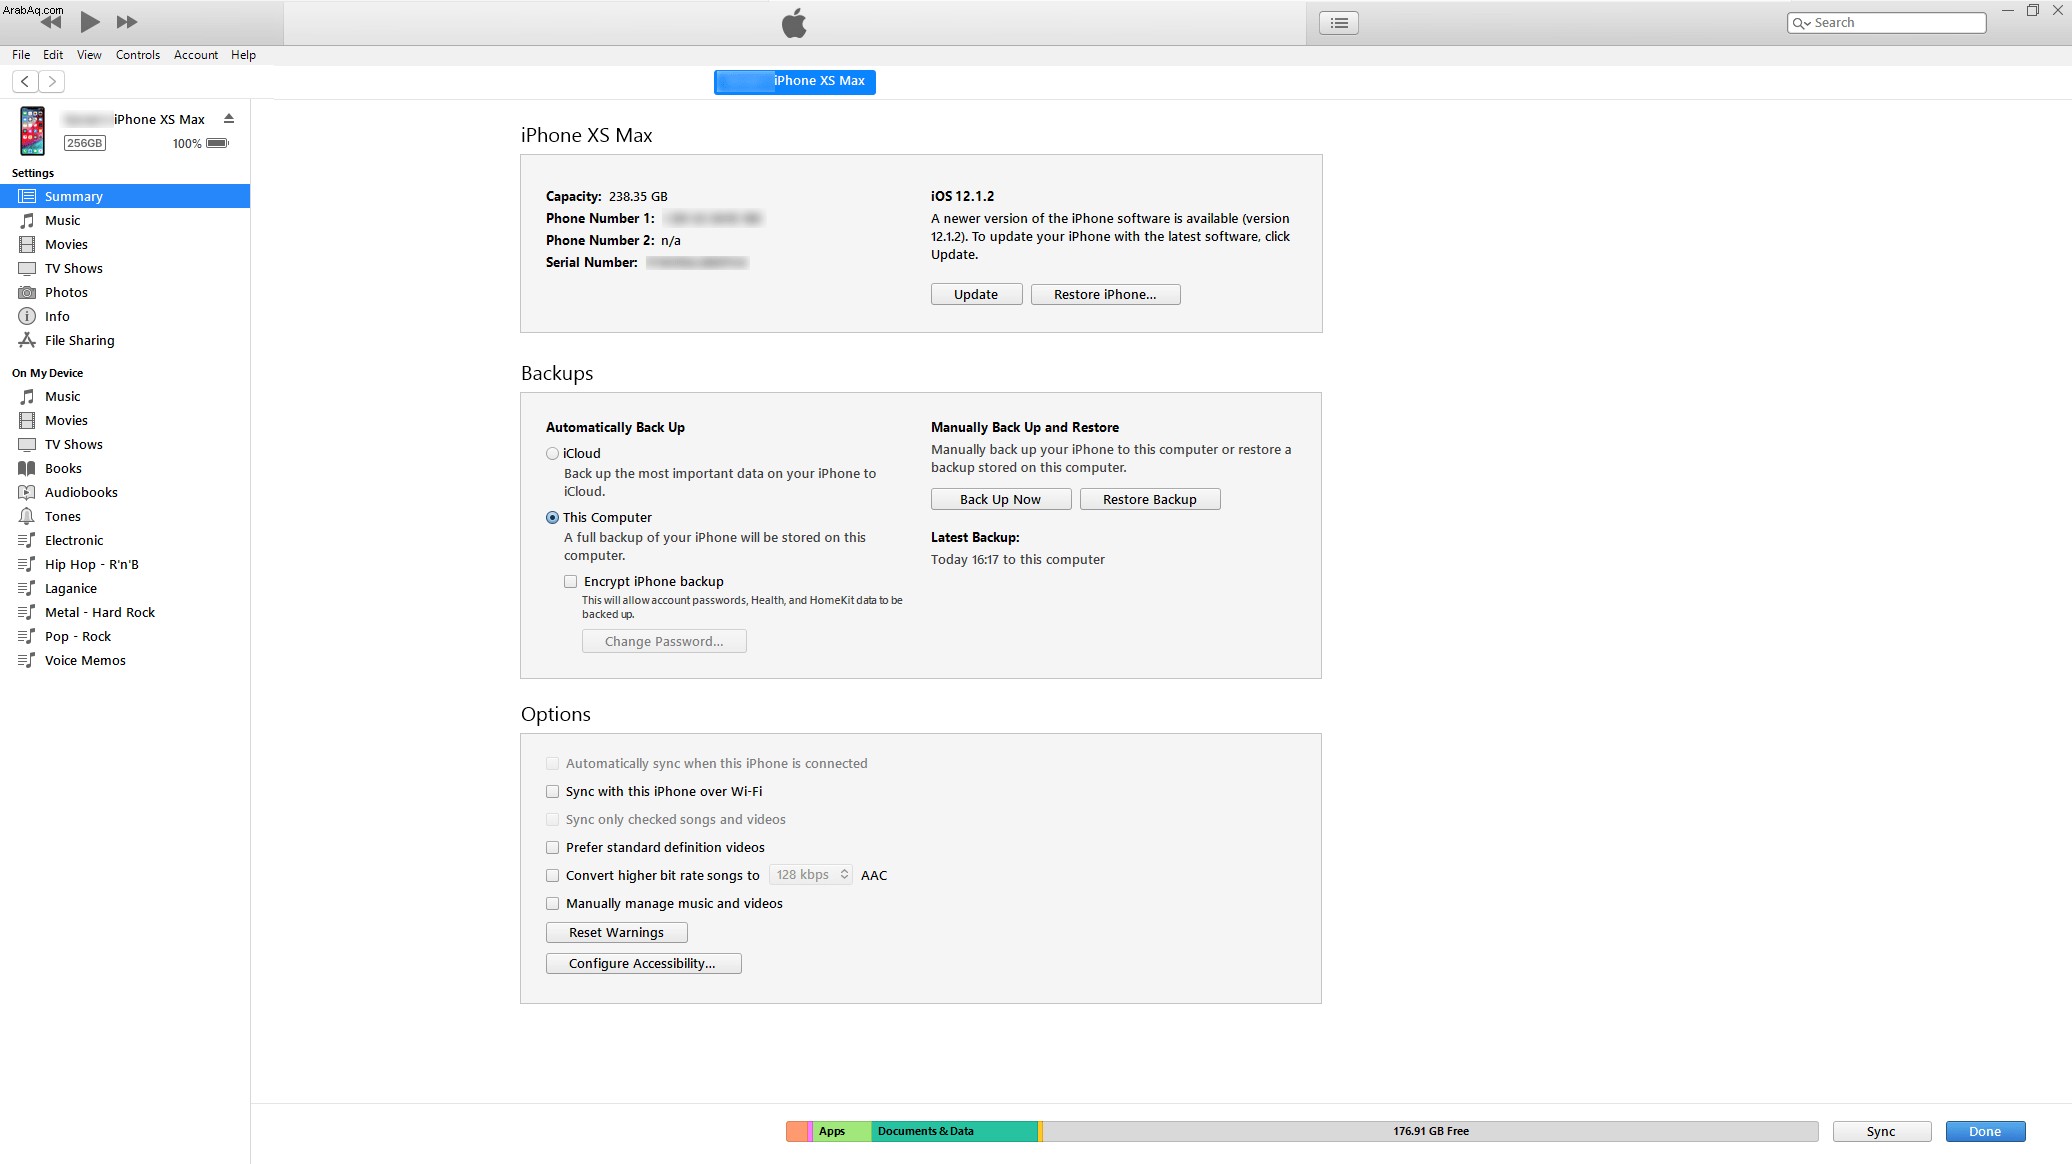Enable Sync with this iPhone over Wi-Fi
Image resolution: width=2072 pixels, height=1164 pixels.
(x=552, y=791)
